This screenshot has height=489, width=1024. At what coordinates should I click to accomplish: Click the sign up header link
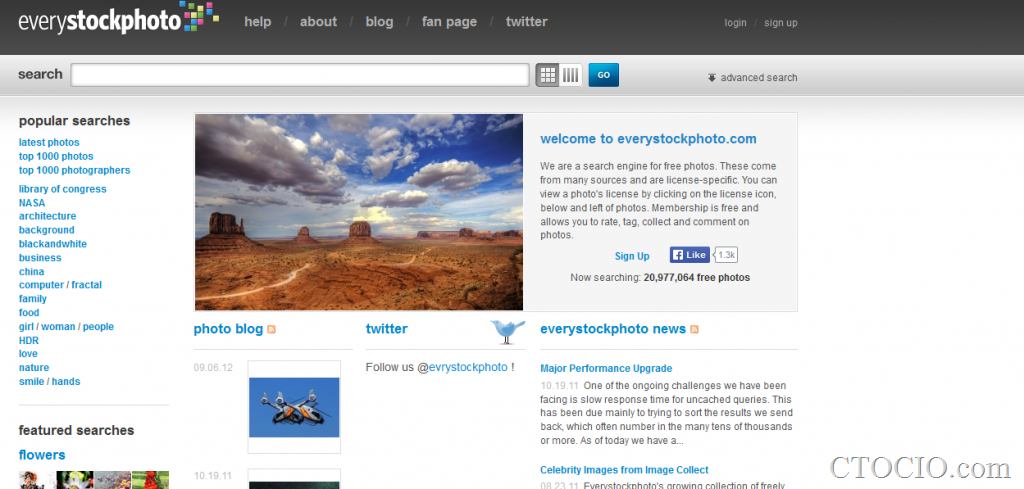[780, 23]
